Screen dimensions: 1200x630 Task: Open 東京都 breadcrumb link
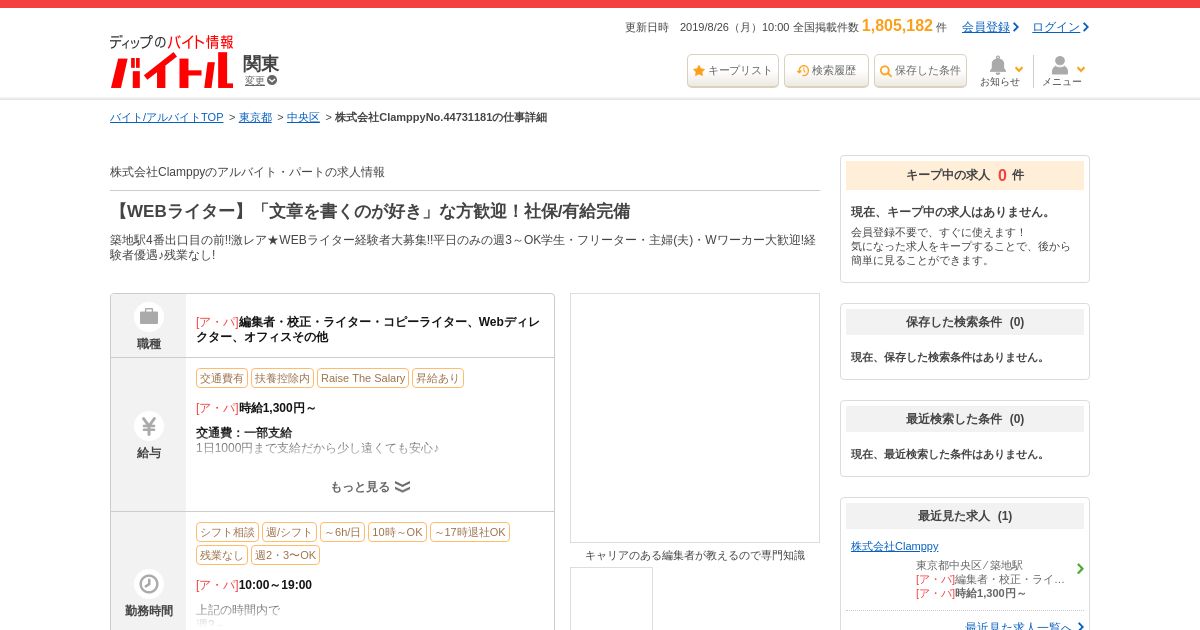tap(255, 117)
